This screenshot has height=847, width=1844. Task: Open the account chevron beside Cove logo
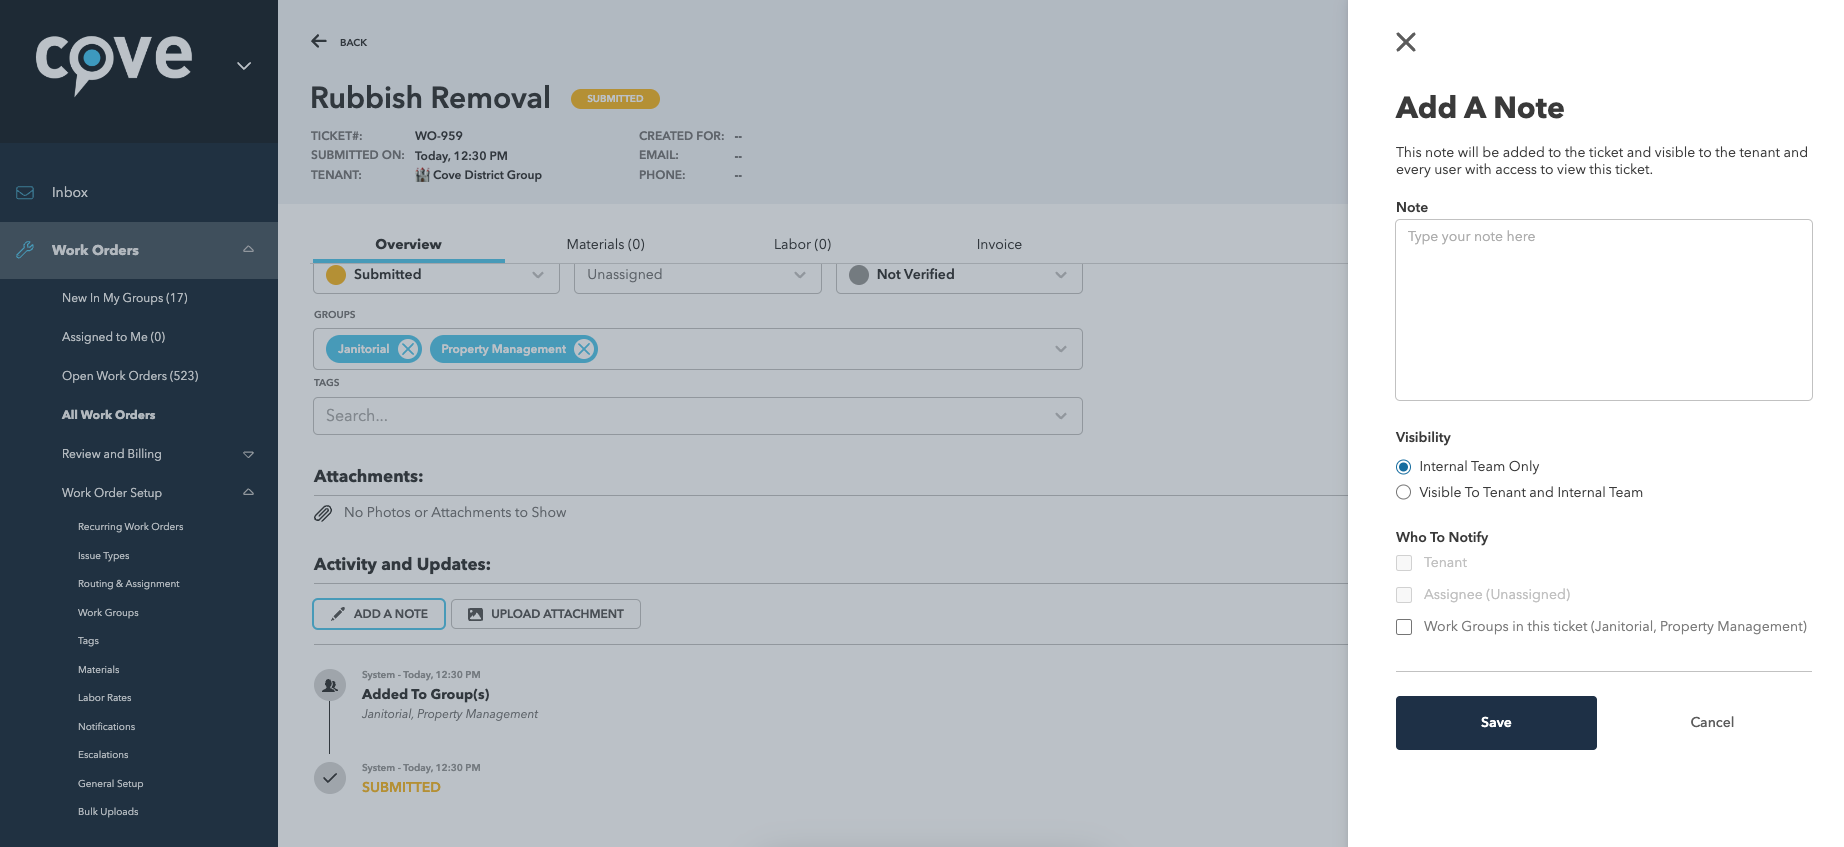(244, 66)
